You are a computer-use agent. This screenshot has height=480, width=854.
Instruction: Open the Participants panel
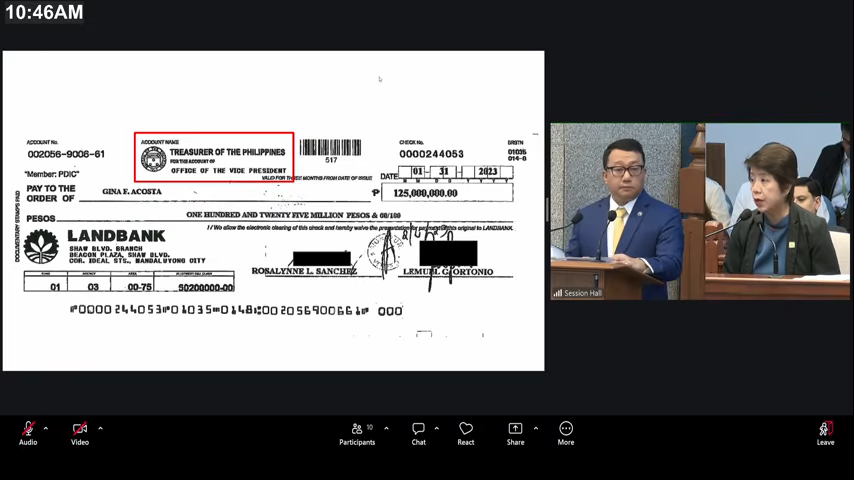coord(357,434)
